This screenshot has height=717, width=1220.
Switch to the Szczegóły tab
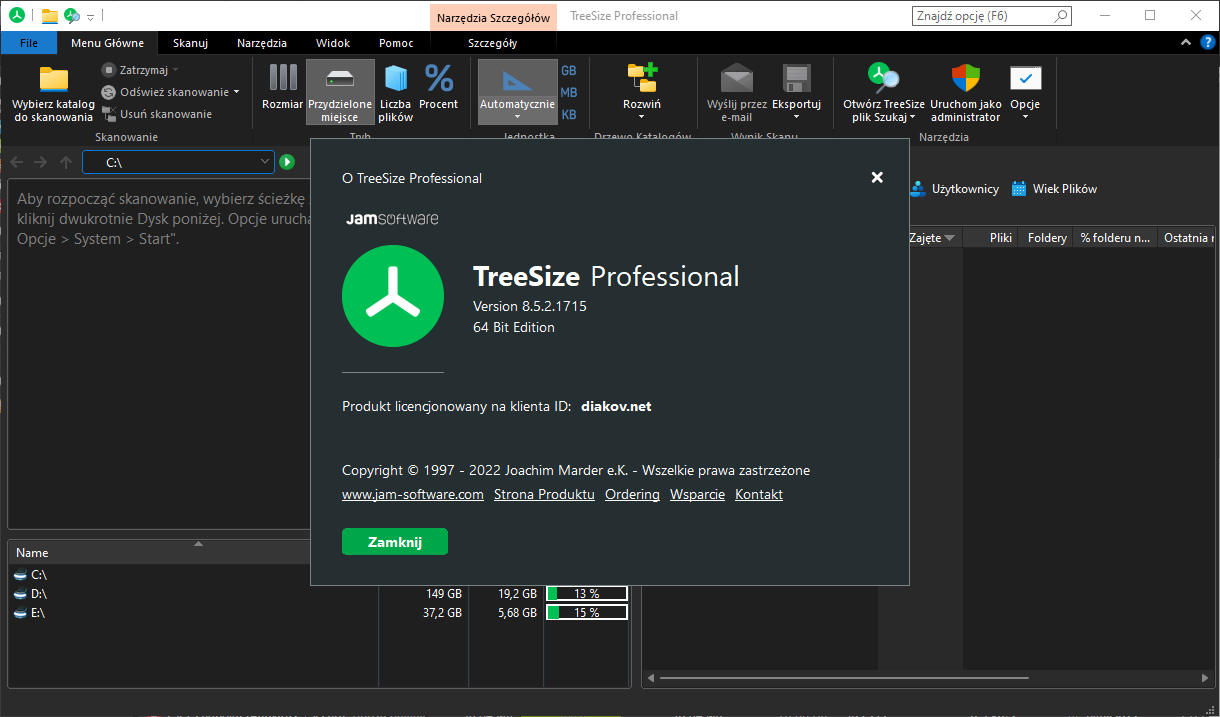[492, 43]
